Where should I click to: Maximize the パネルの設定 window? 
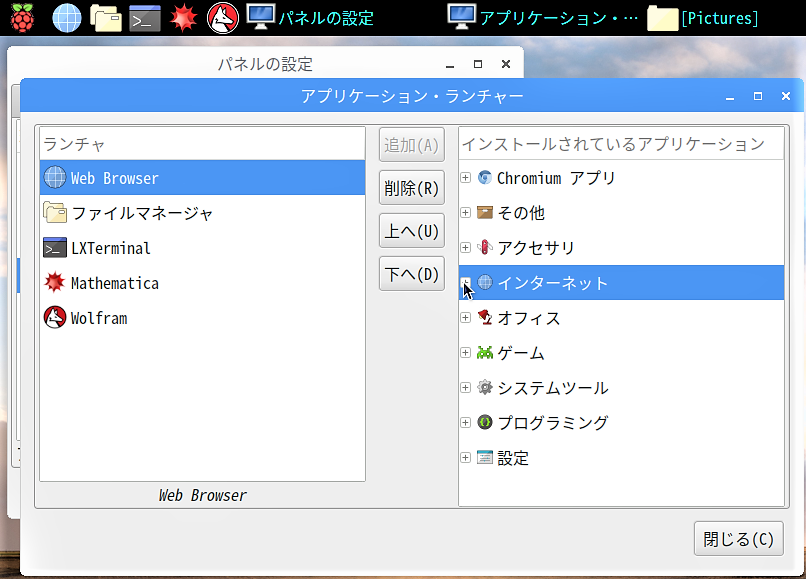point(478,64)
